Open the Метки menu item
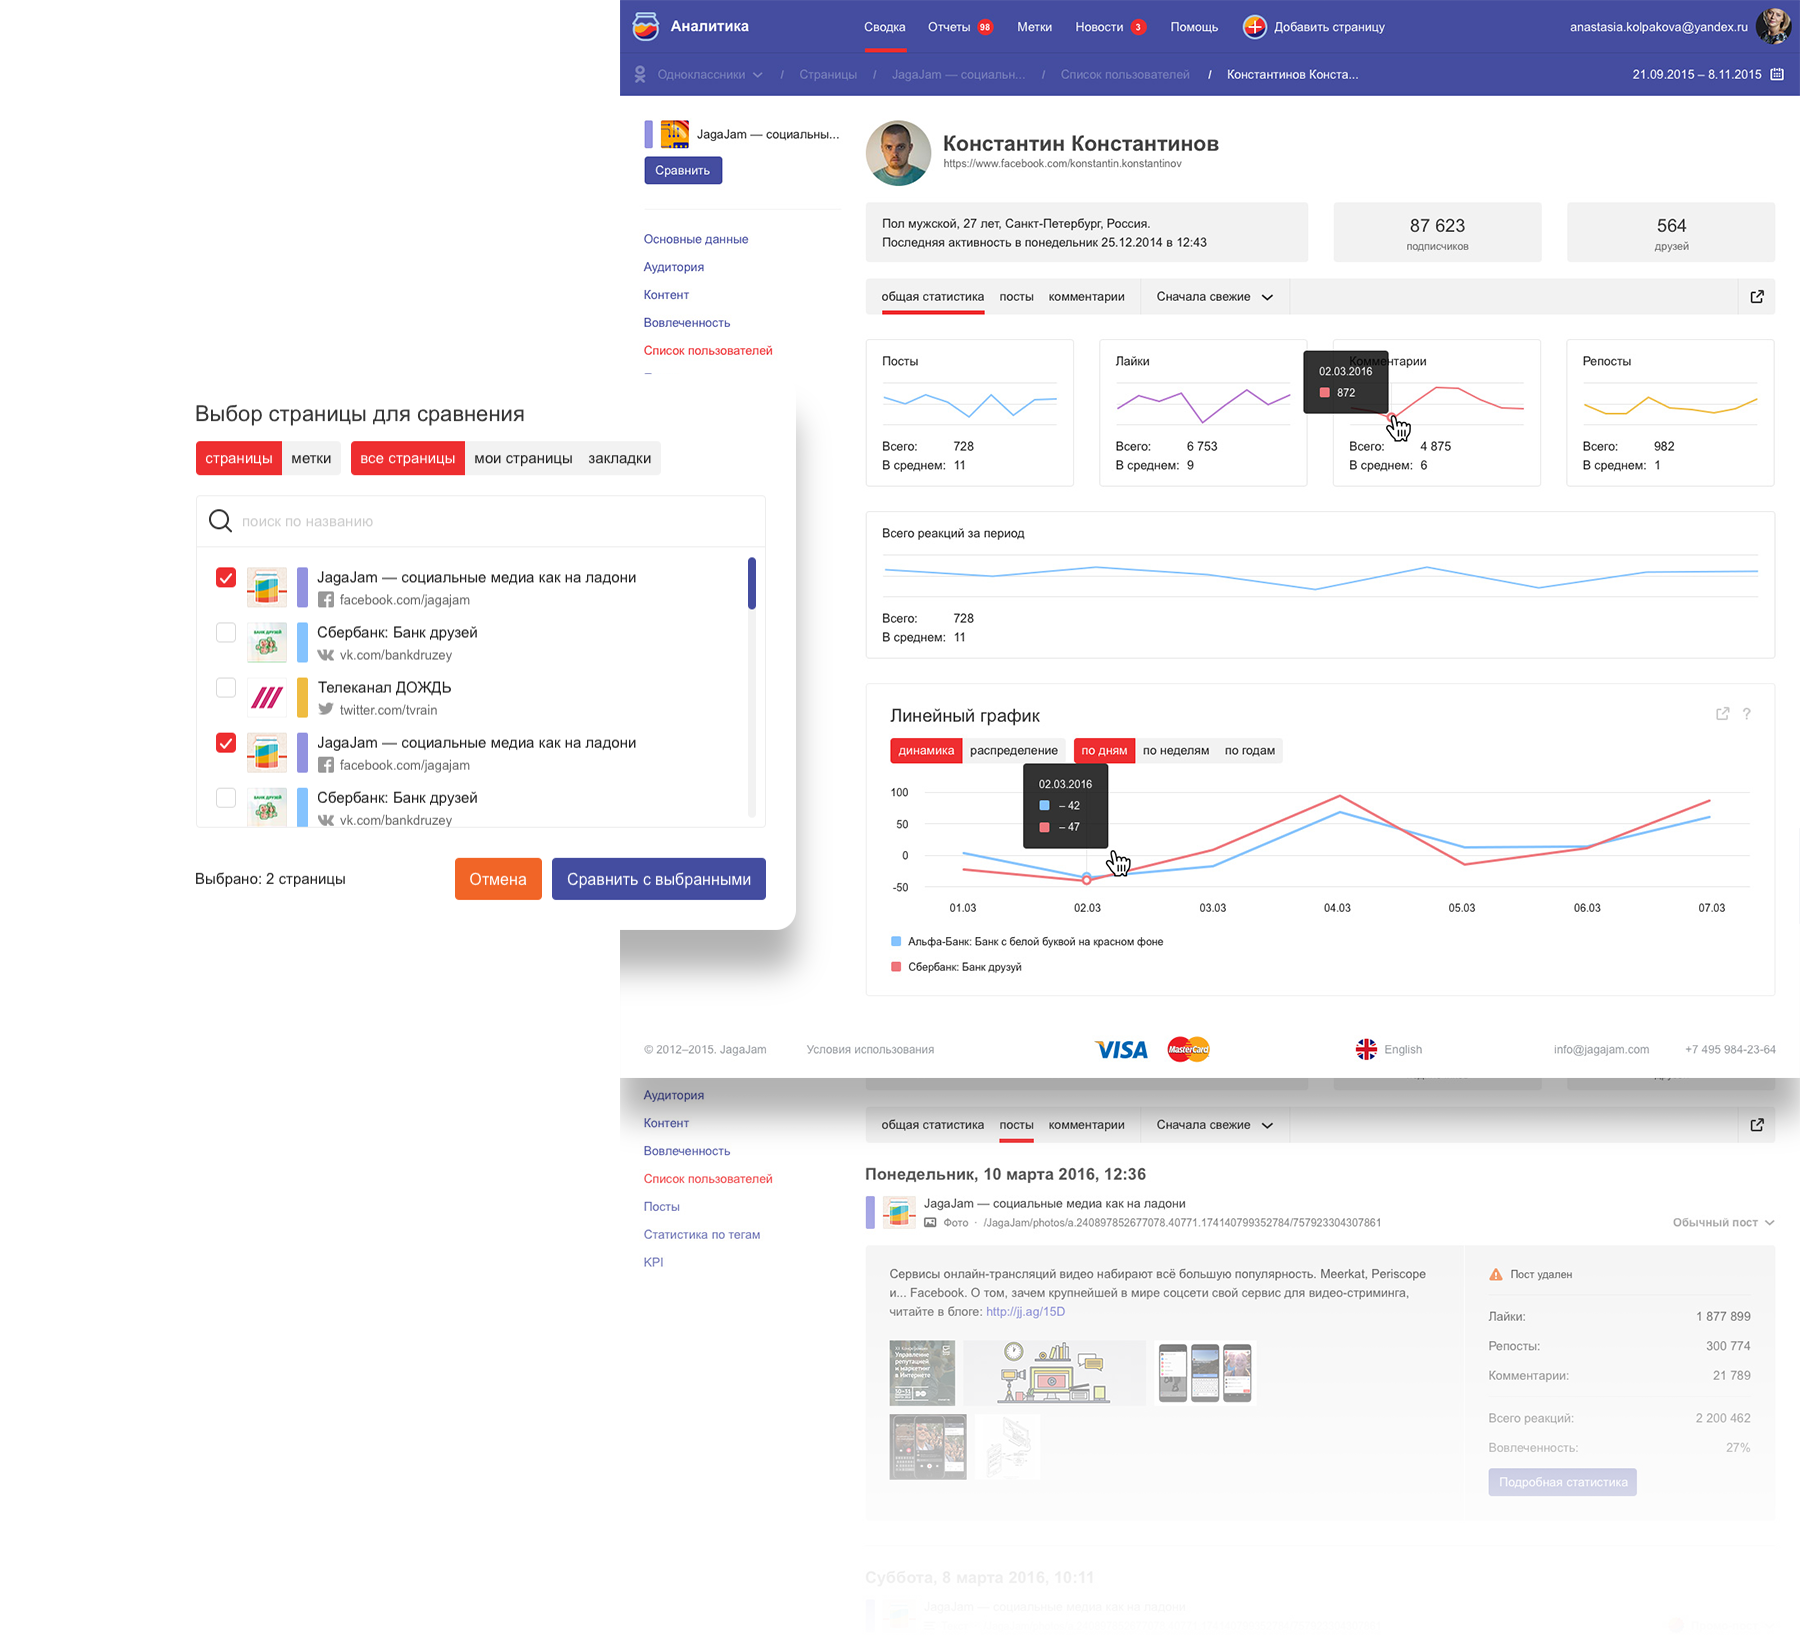The image size is (1800, 1648). click(x=1034, y=27)
